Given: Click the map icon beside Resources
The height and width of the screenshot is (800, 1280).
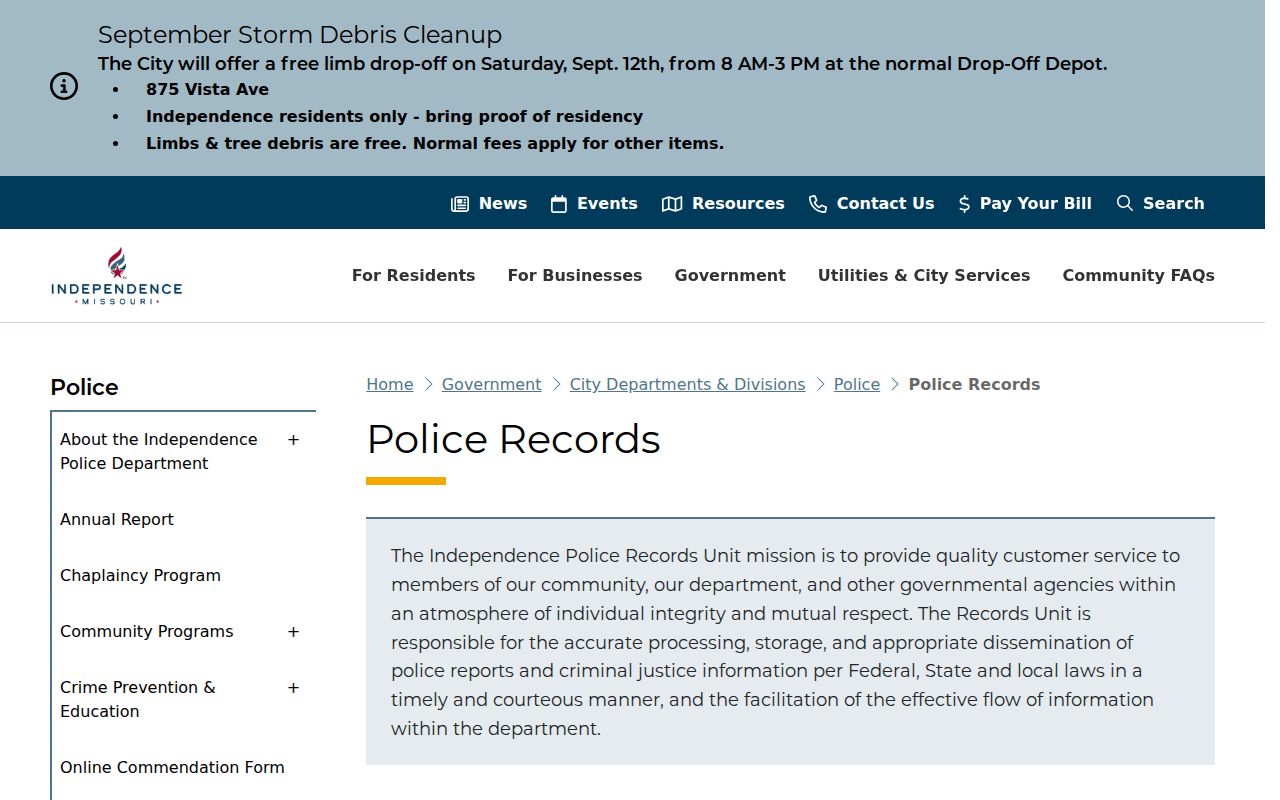Looking at the screenshot, I should pyautogui.click(x=672, y=204).
